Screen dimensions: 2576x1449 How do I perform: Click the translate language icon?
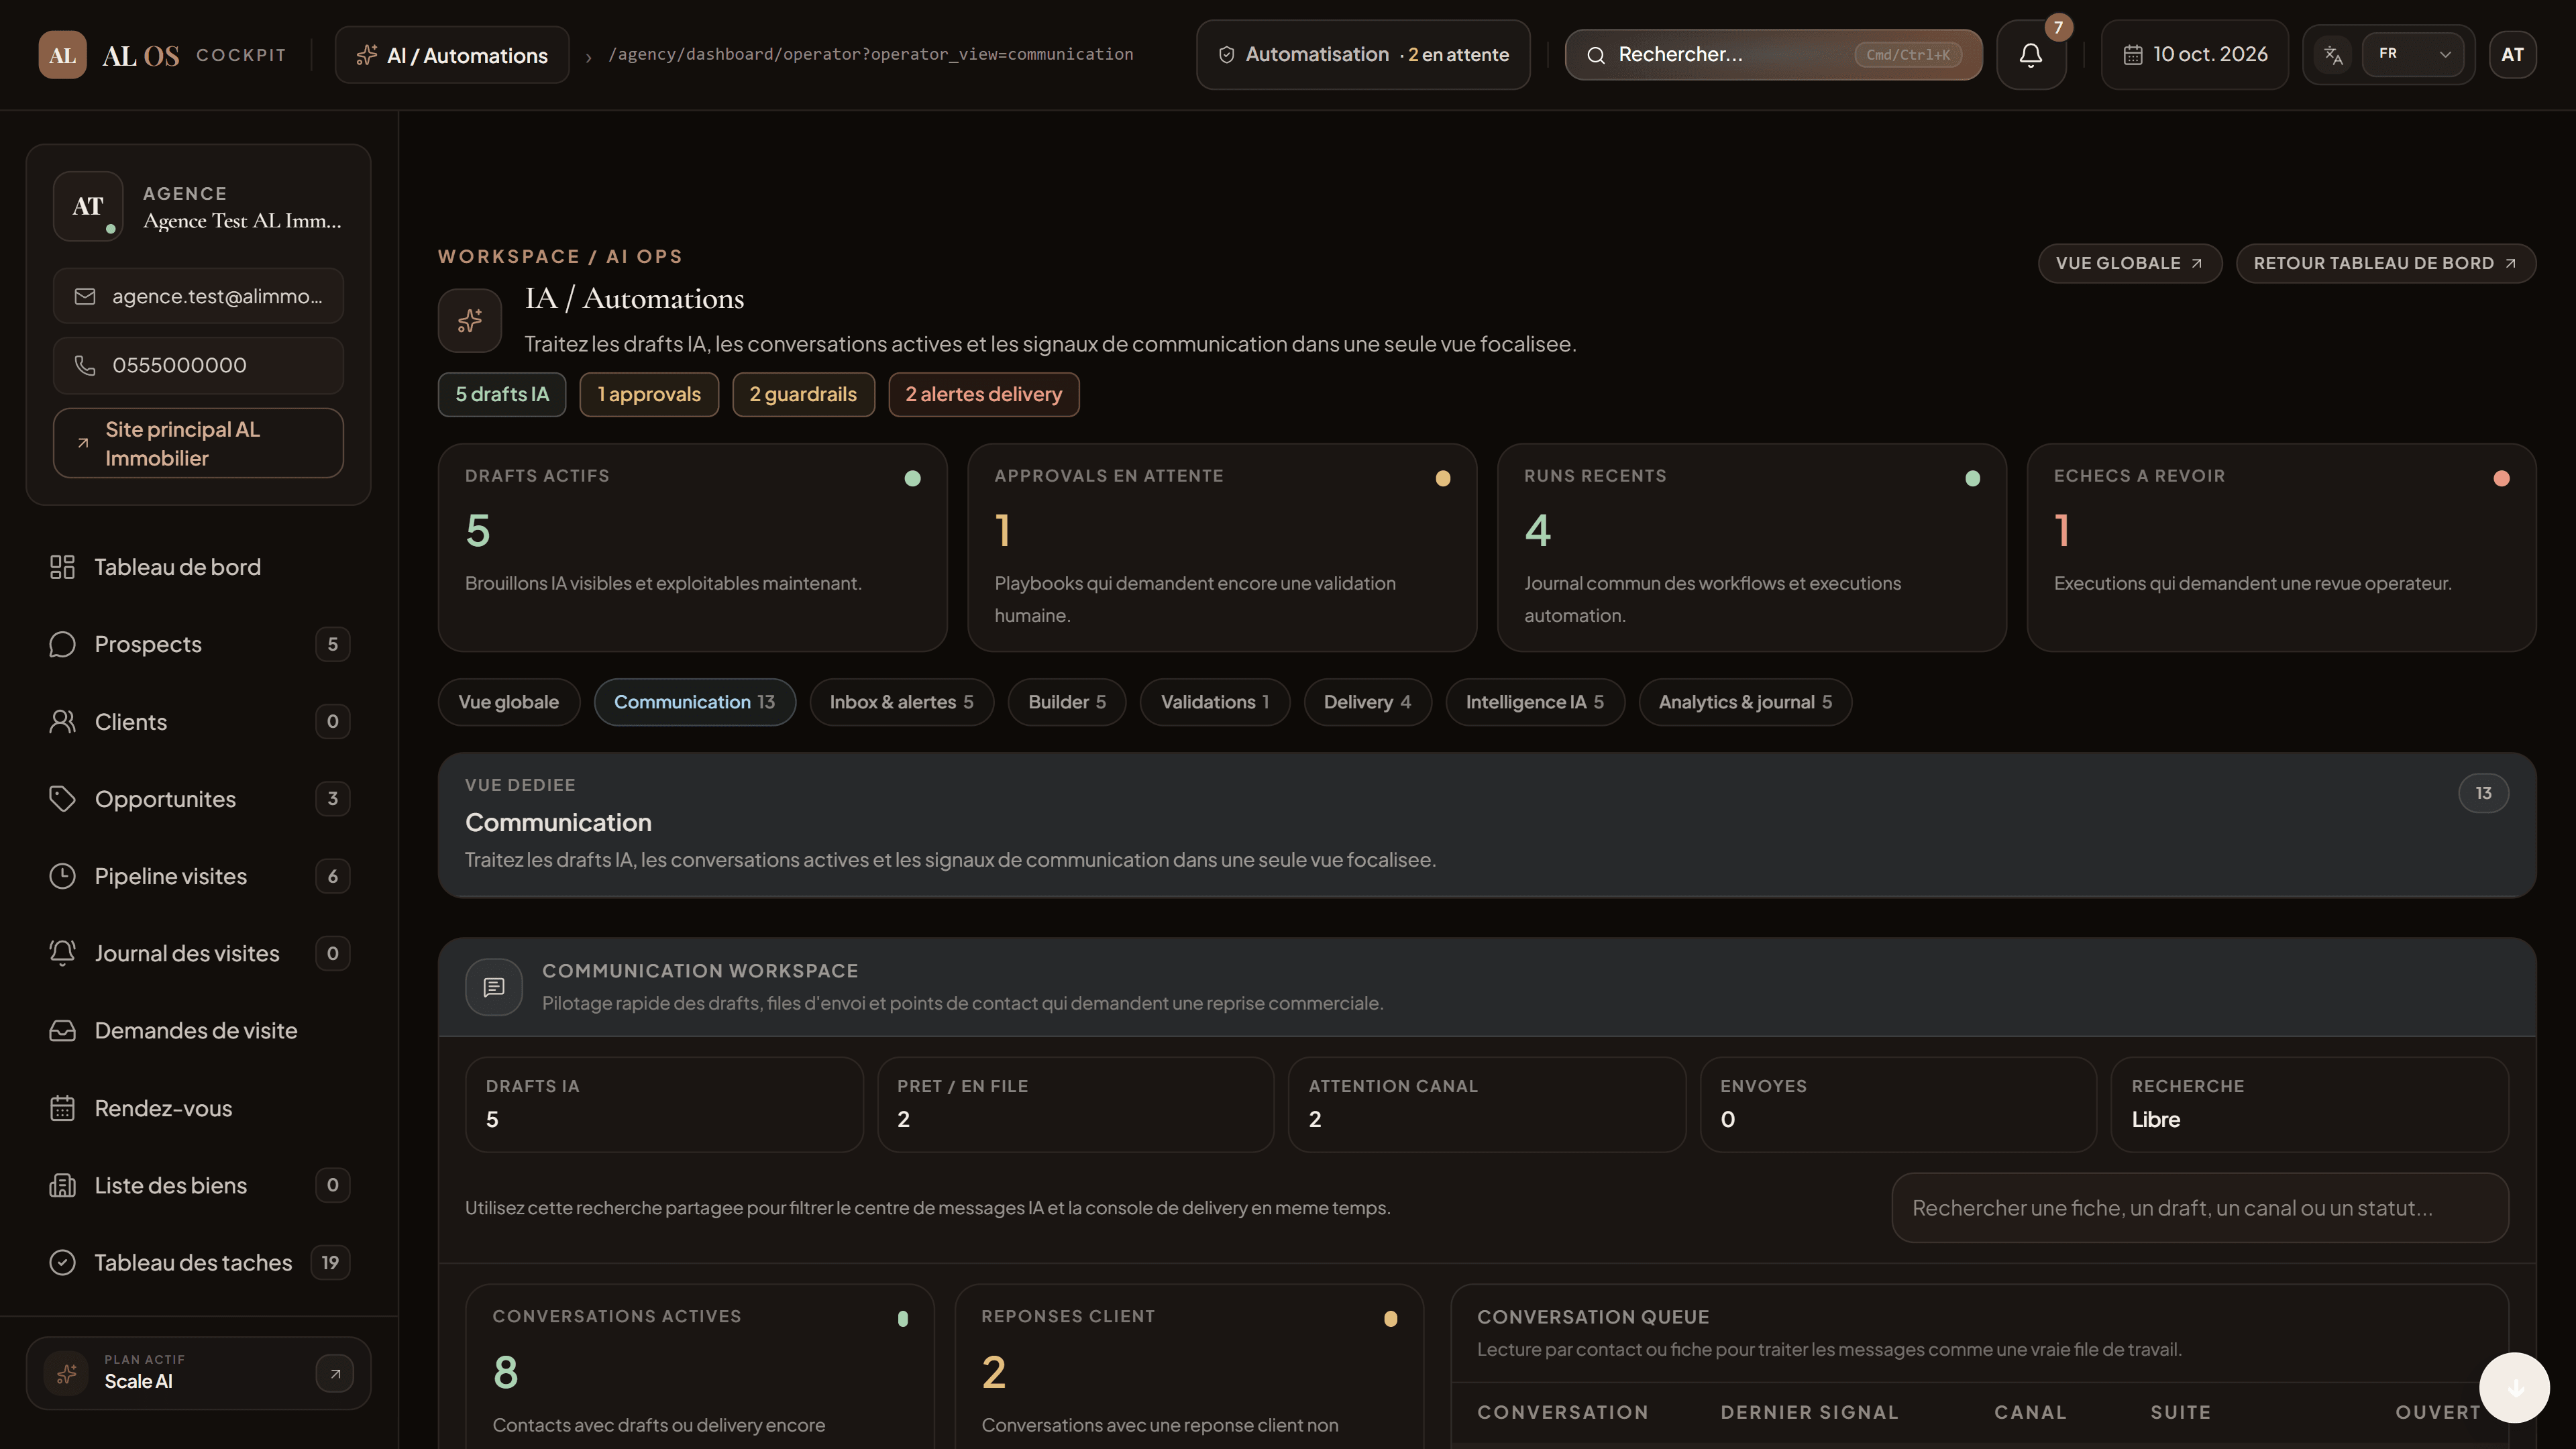2333,55
